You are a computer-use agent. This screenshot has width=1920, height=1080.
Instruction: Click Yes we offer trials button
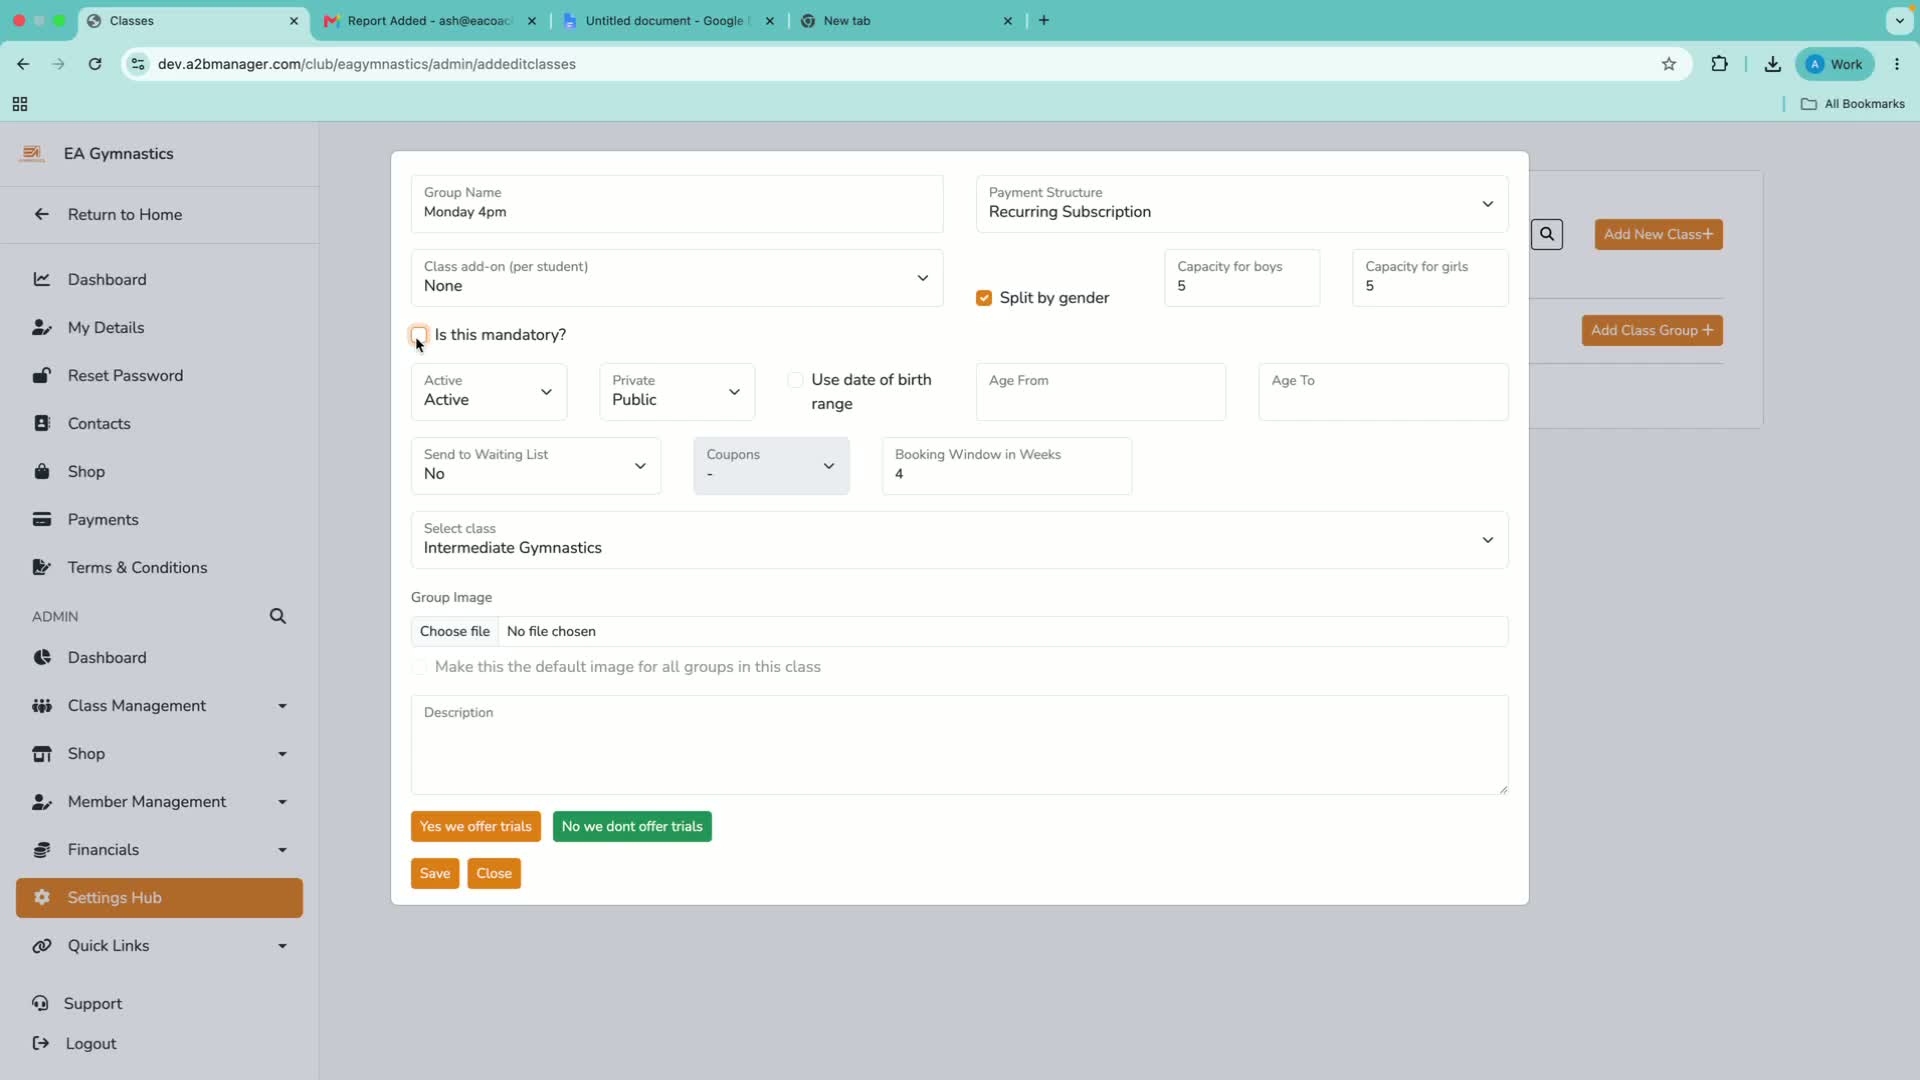tap(476, 826)
